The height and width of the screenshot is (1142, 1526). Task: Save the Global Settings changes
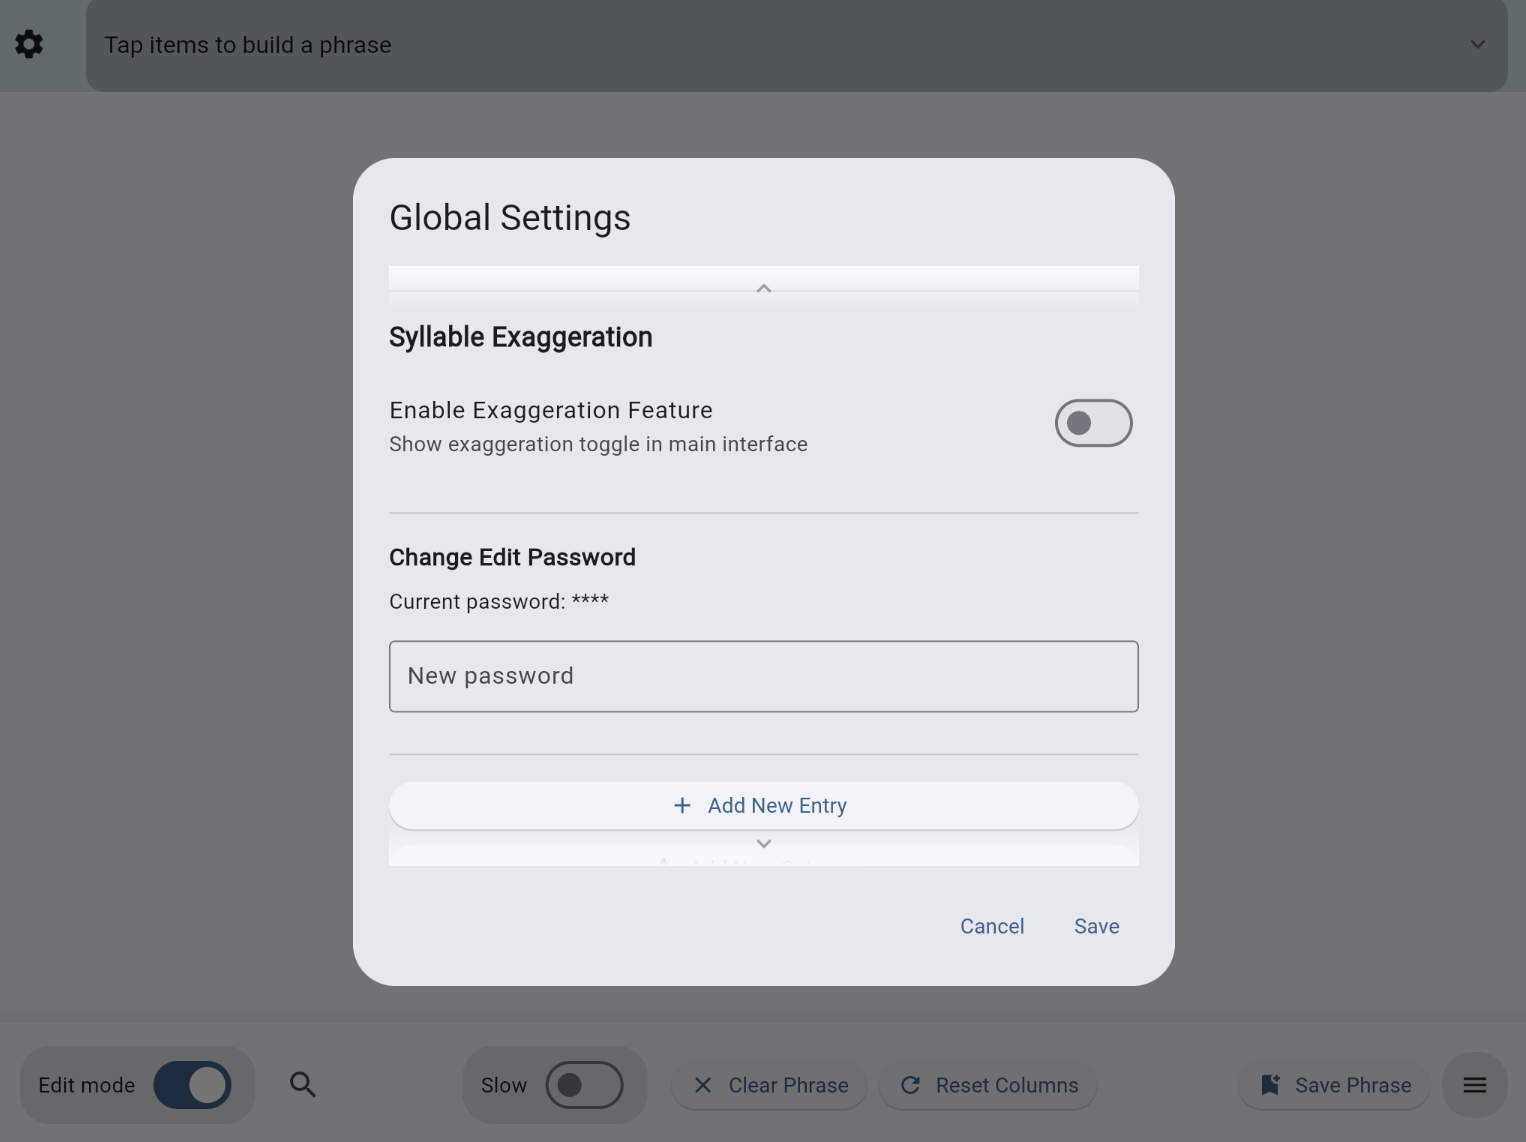[x=1096, y=926]
